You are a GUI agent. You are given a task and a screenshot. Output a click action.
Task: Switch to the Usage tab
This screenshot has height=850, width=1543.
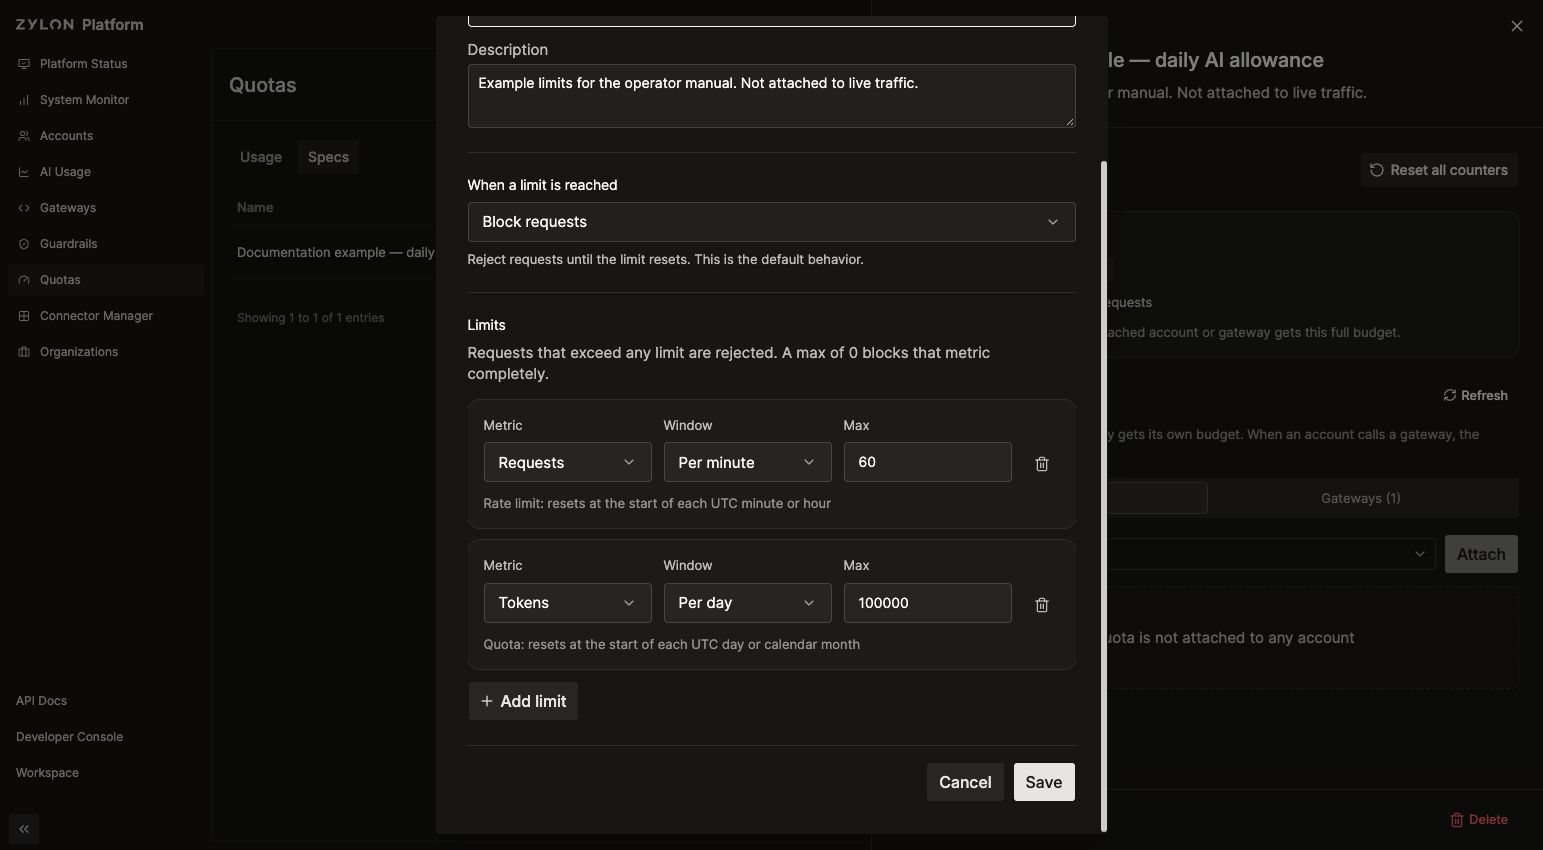(x=261, y=157)
